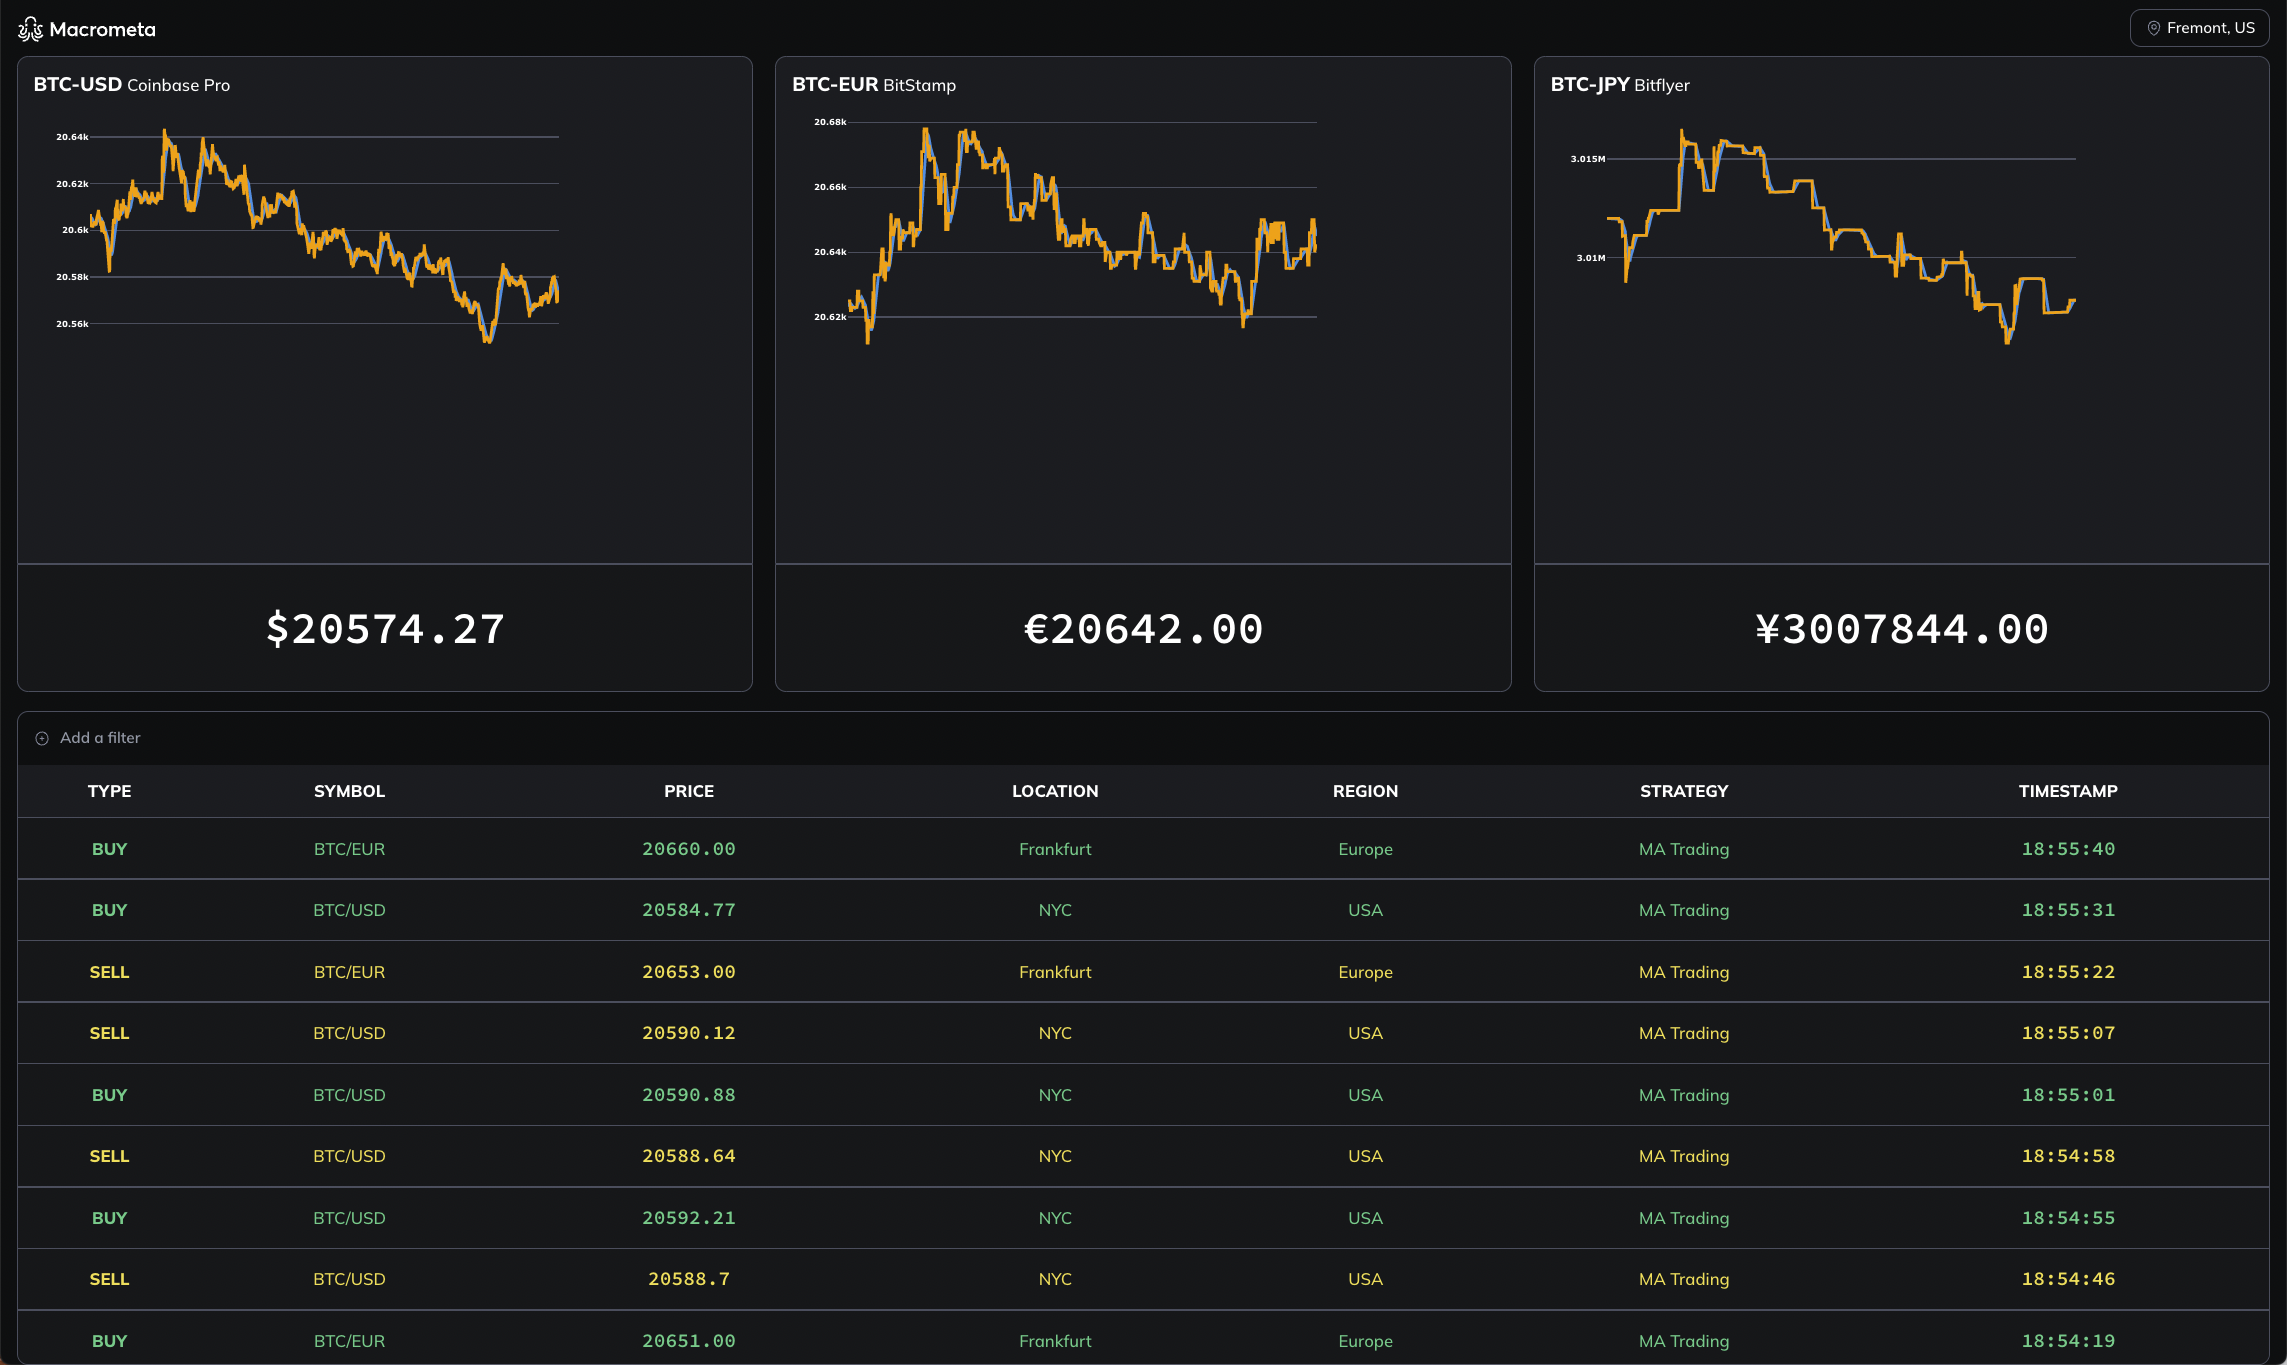Click Frankfurt in the 18:55:22 row
The width and height of the screenshot is (2287, 1365).
(x=1055, y=972)
